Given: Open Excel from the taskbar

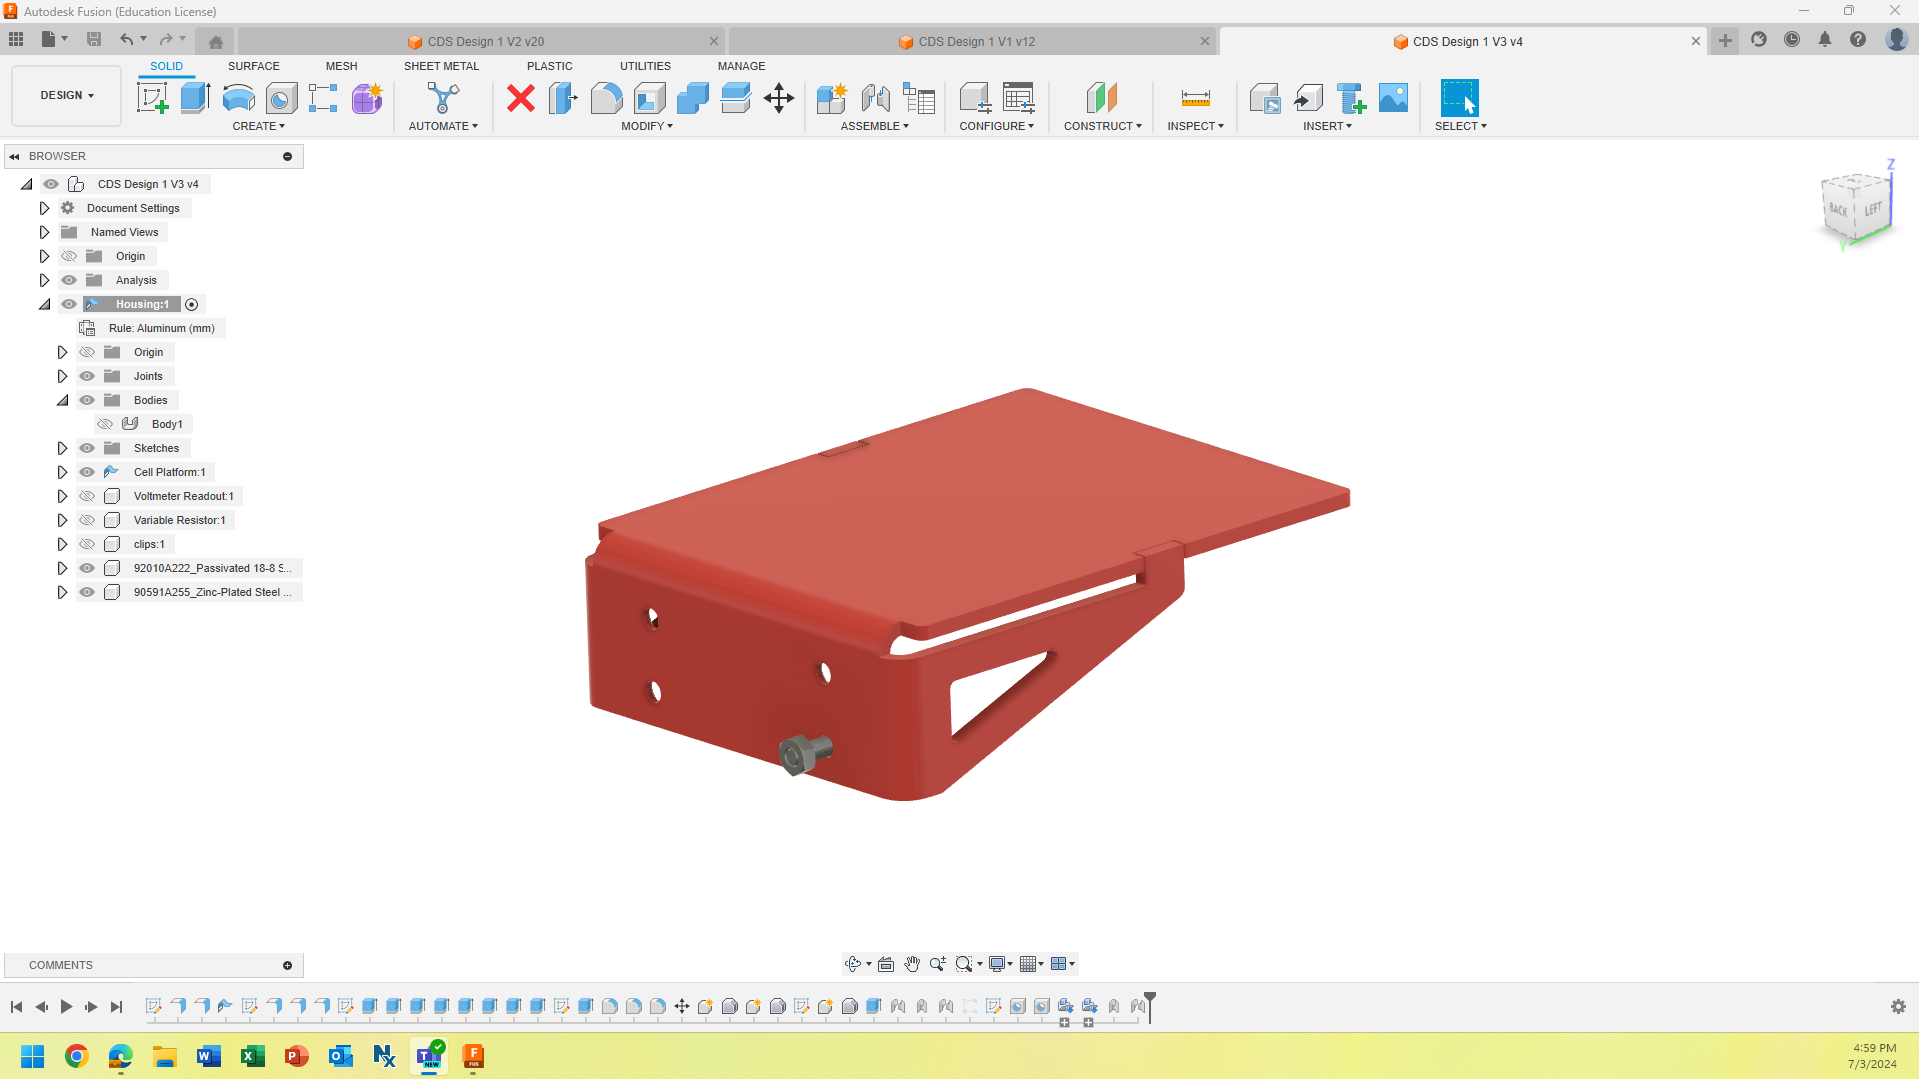Looking at the screenshot, I should pos(252,1056).
